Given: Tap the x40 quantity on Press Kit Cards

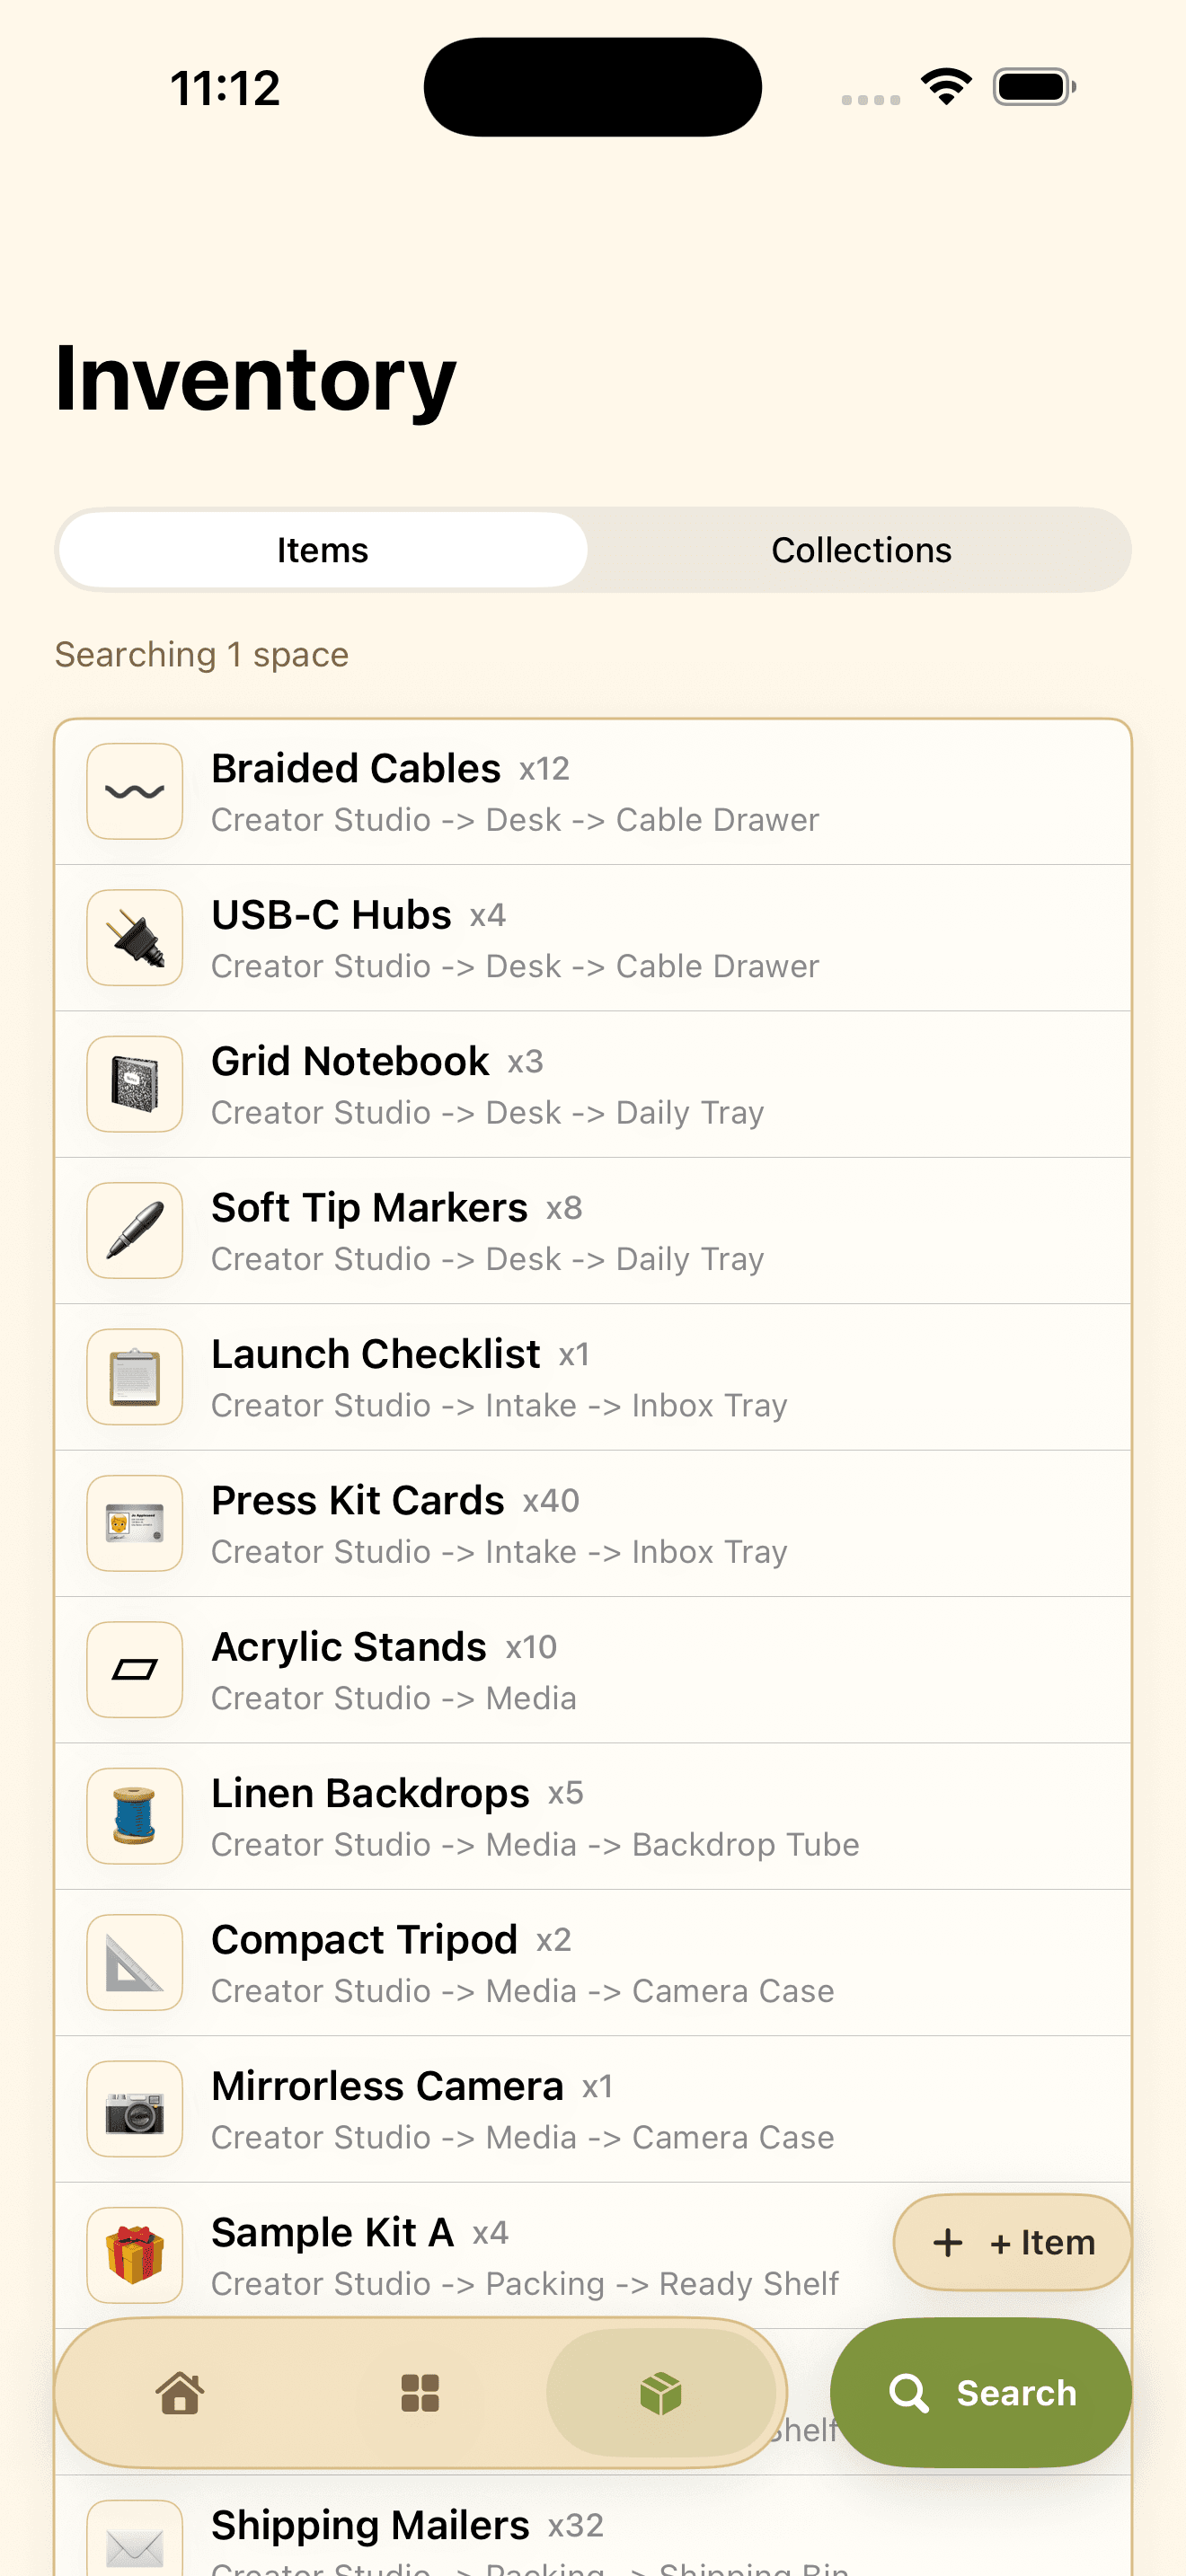Looking at the screenshot, I should (x=551, y=1501).
